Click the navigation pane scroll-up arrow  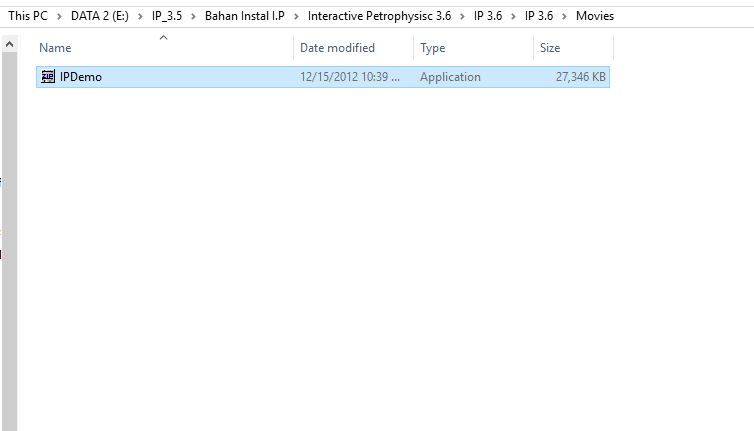click(x=9, y=44)
